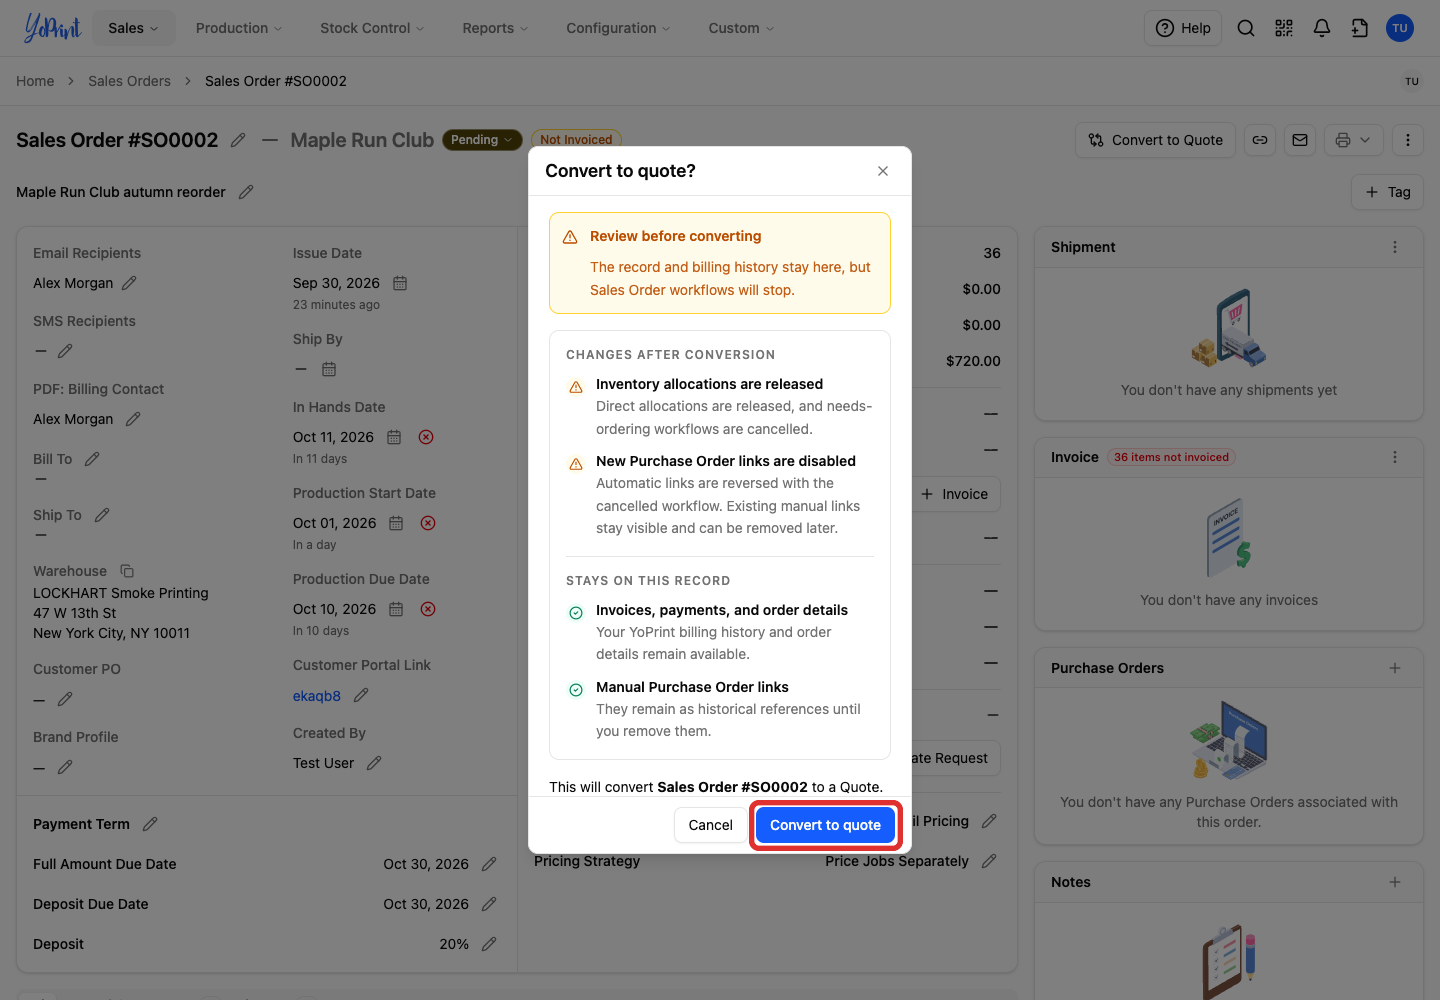Viewport: 1440px width, 1000px height.
Task: Open the search icon in top bar
Action: point(1246,28)
